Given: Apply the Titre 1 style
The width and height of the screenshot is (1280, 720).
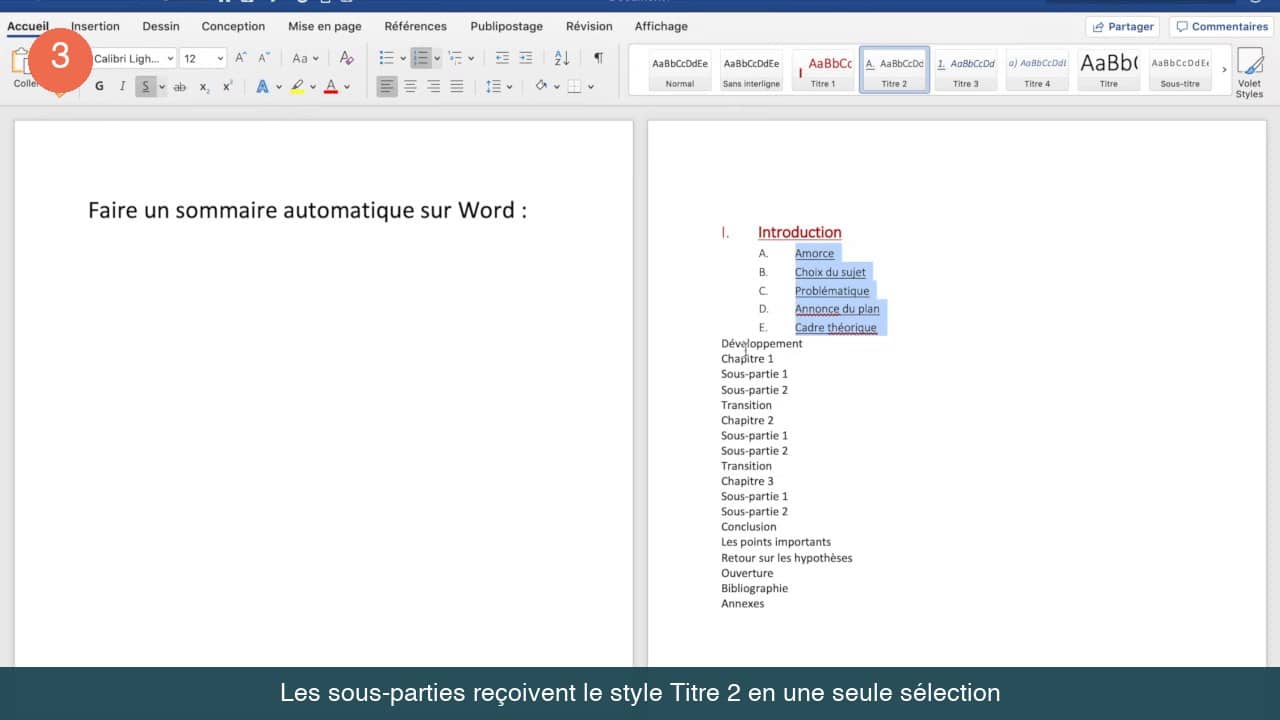Looking at the screenshot, I should point(823,70).
